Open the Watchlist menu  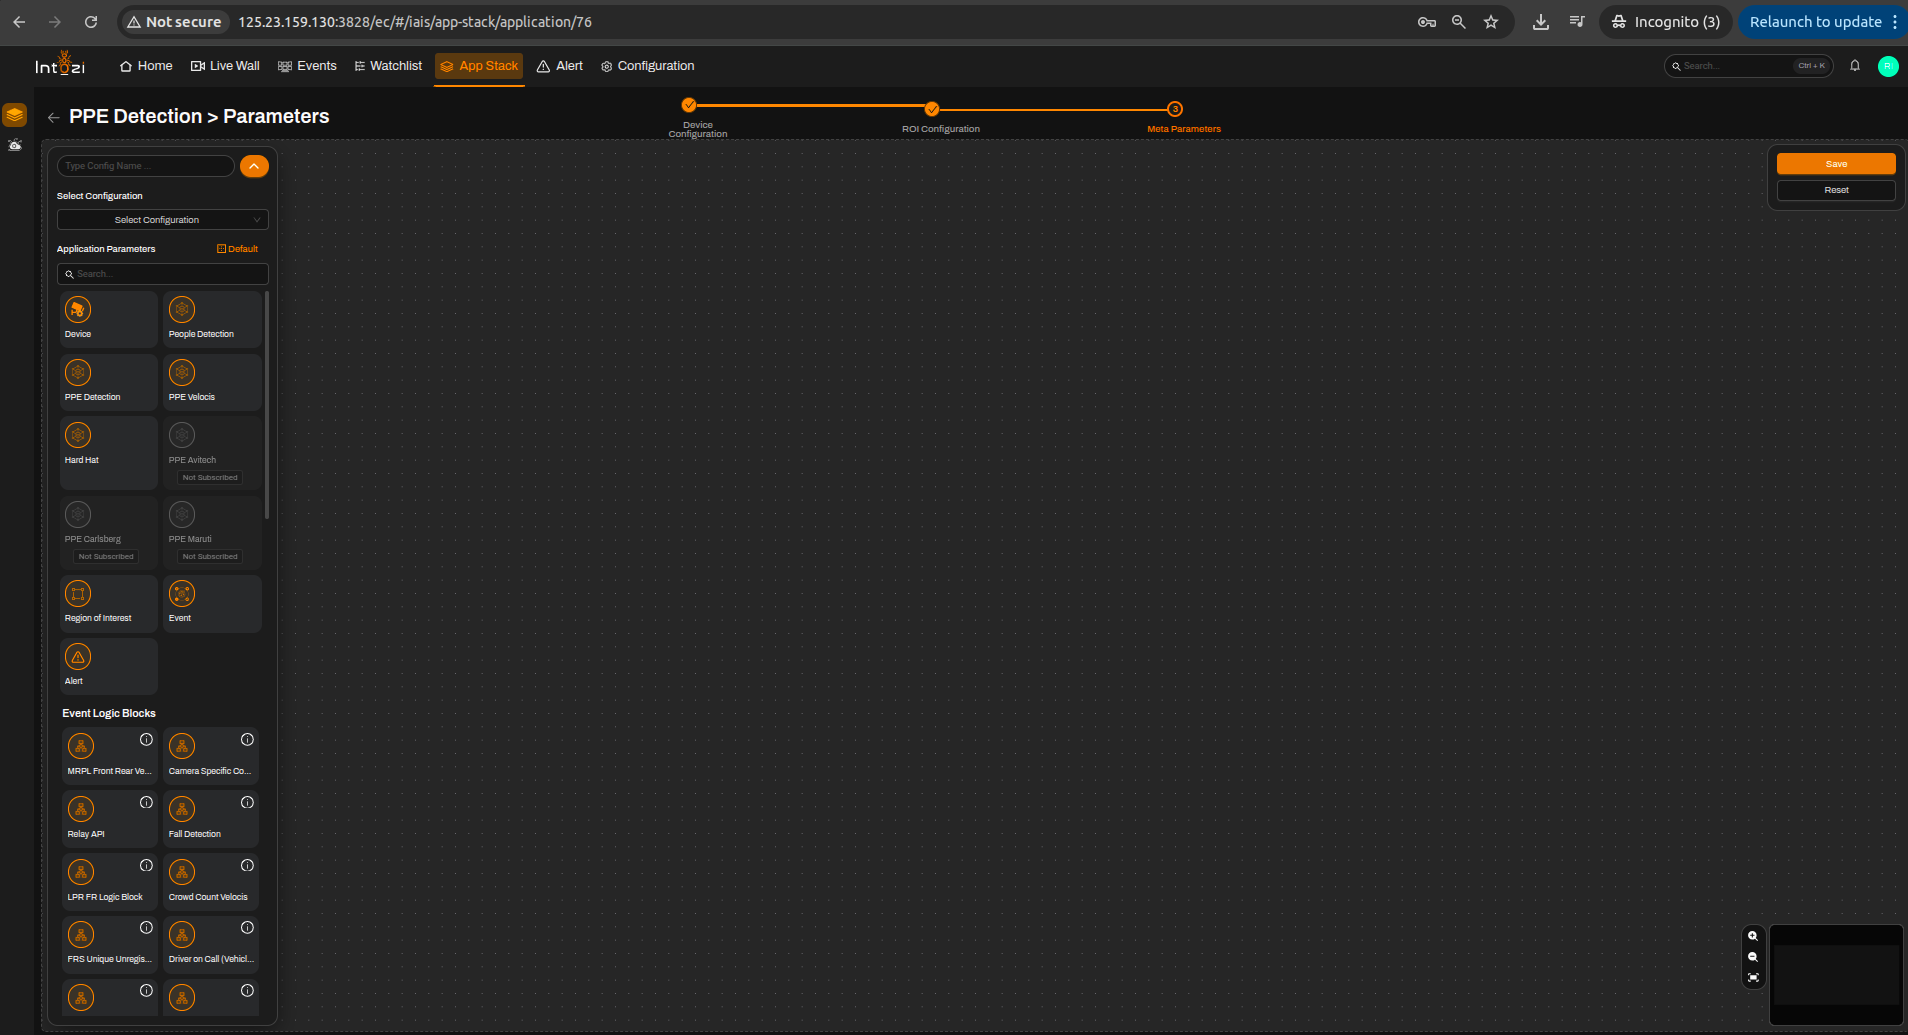(388, 66)
